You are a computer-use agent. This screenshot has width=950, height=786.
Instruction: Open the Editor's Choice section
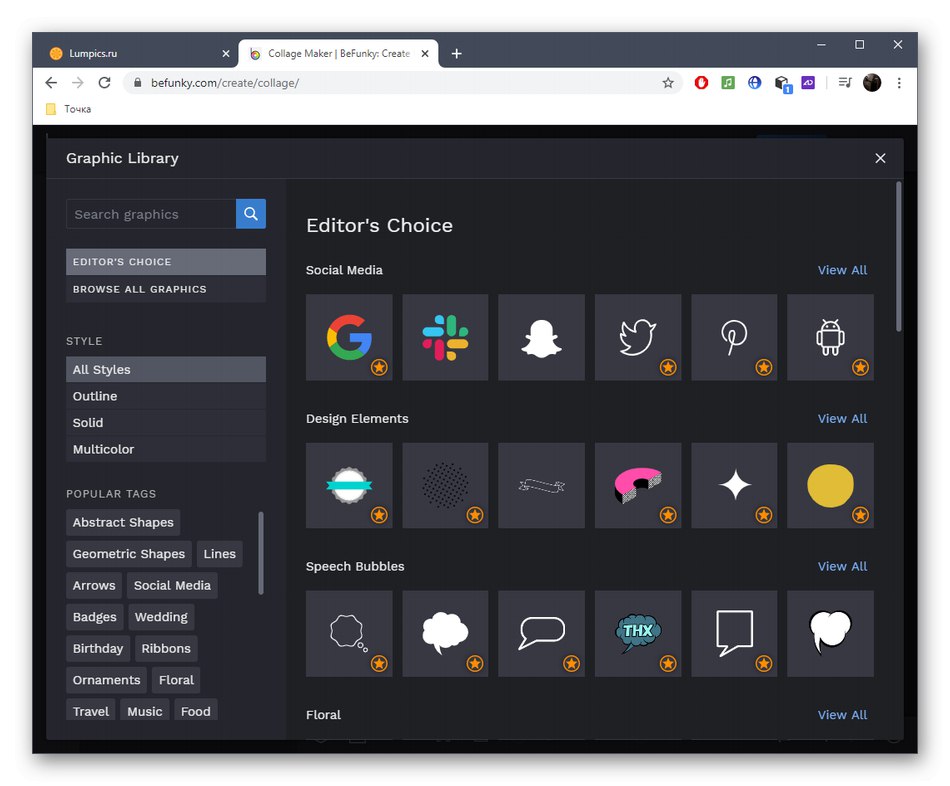pos(165,262)
